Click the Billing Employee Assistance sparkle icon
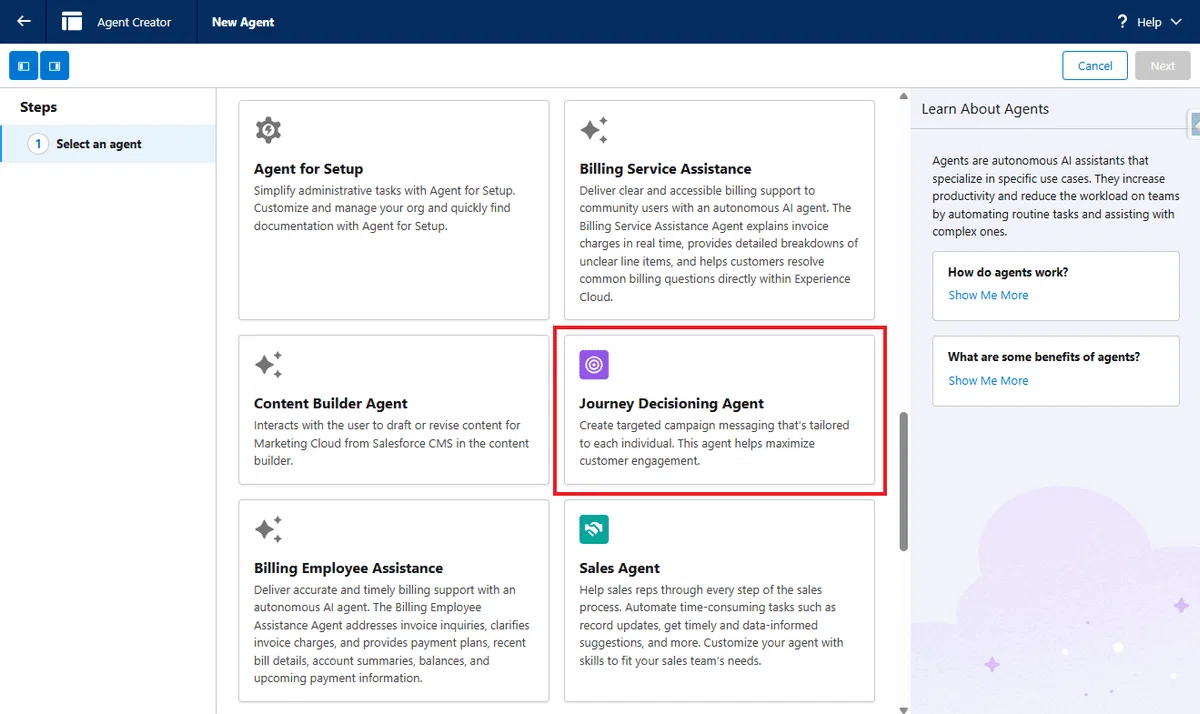The height and width of the screenshot is (714, 1200). [268, 529]
